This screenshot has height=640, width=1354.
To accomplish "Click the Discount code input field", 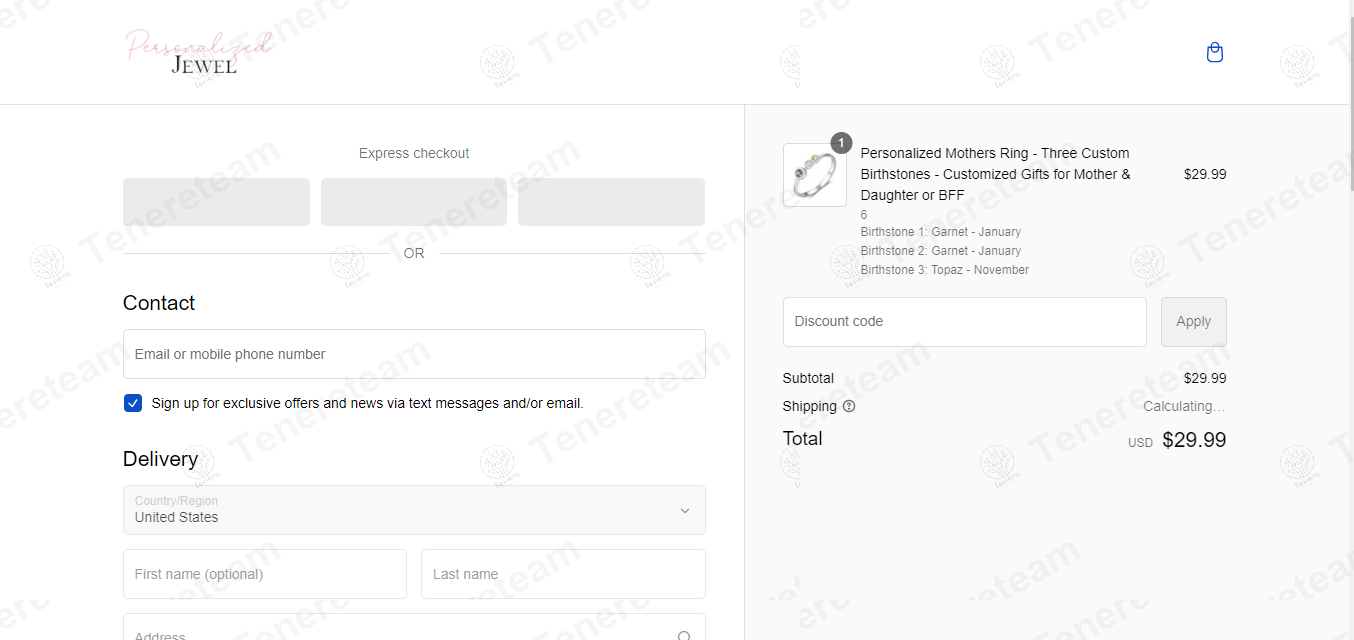I will point(965,322).
